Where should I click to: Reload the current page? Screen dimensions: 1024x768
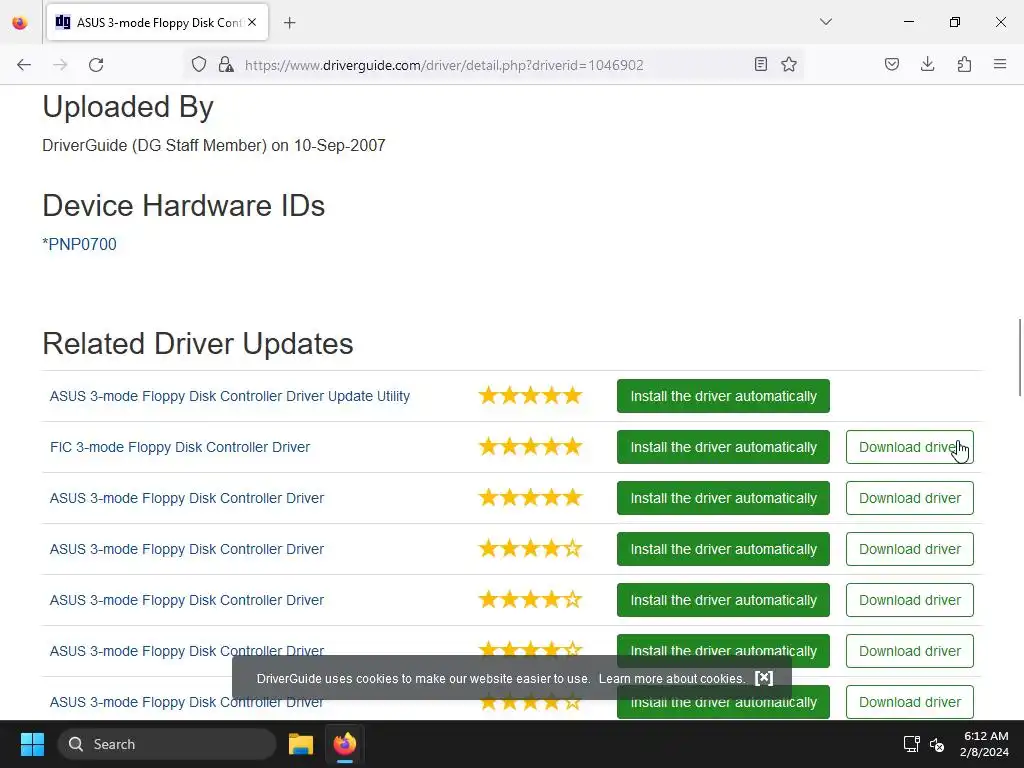[x=96, y=65]
